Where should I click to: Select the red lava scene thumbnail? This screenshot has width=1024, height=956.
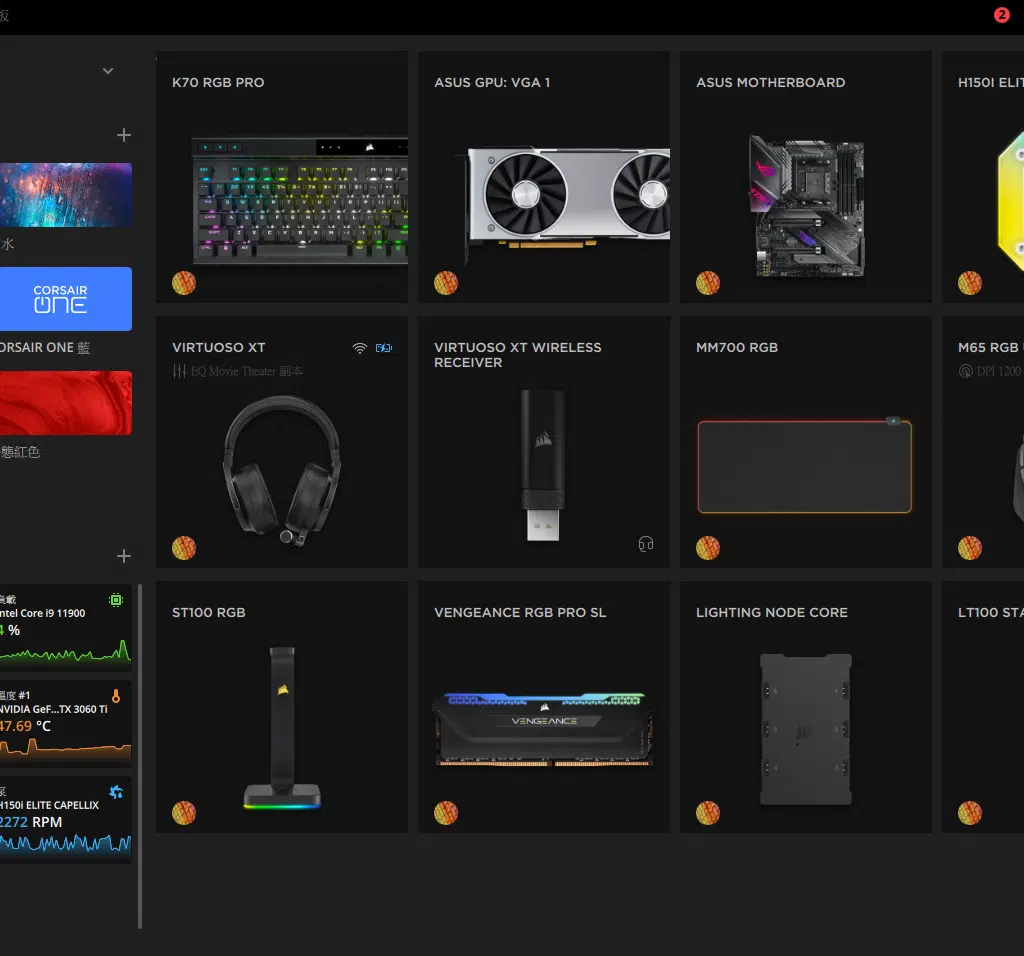[x=65, y=403]
